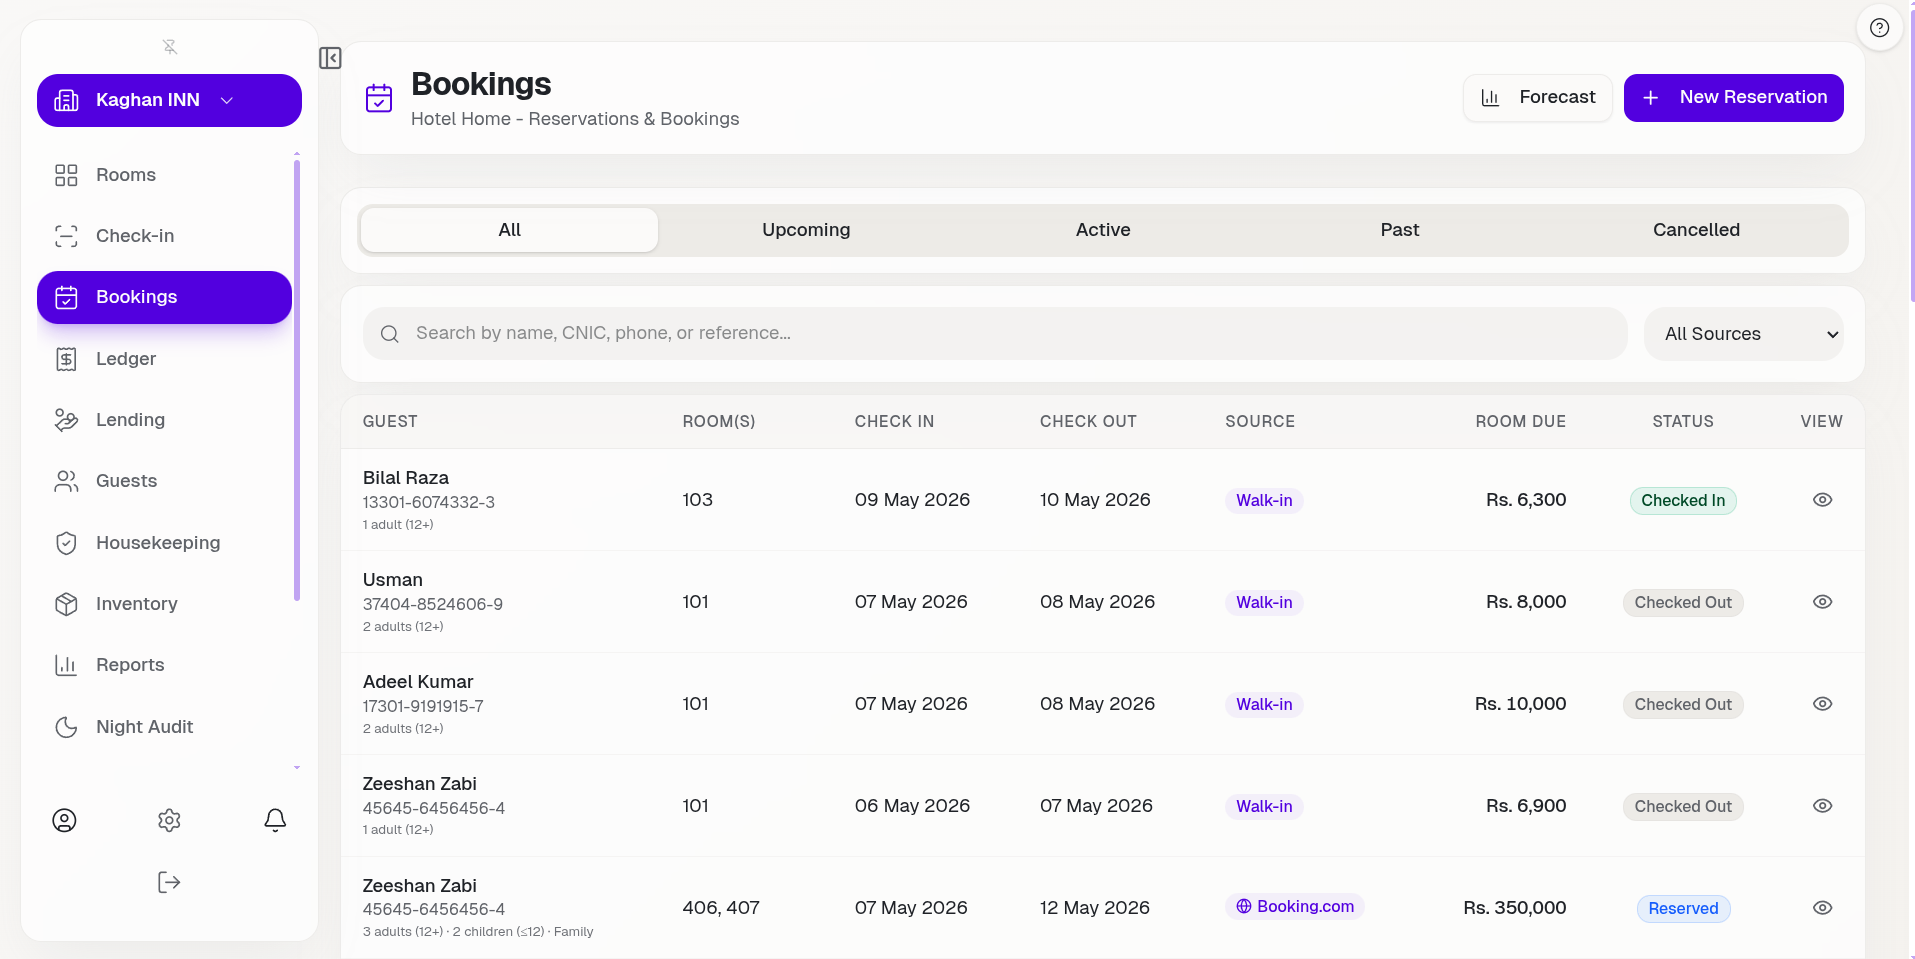View Bilal Raza booking details
Image resolution: width=1915 pixels, height=959 pixels.
1822,500
